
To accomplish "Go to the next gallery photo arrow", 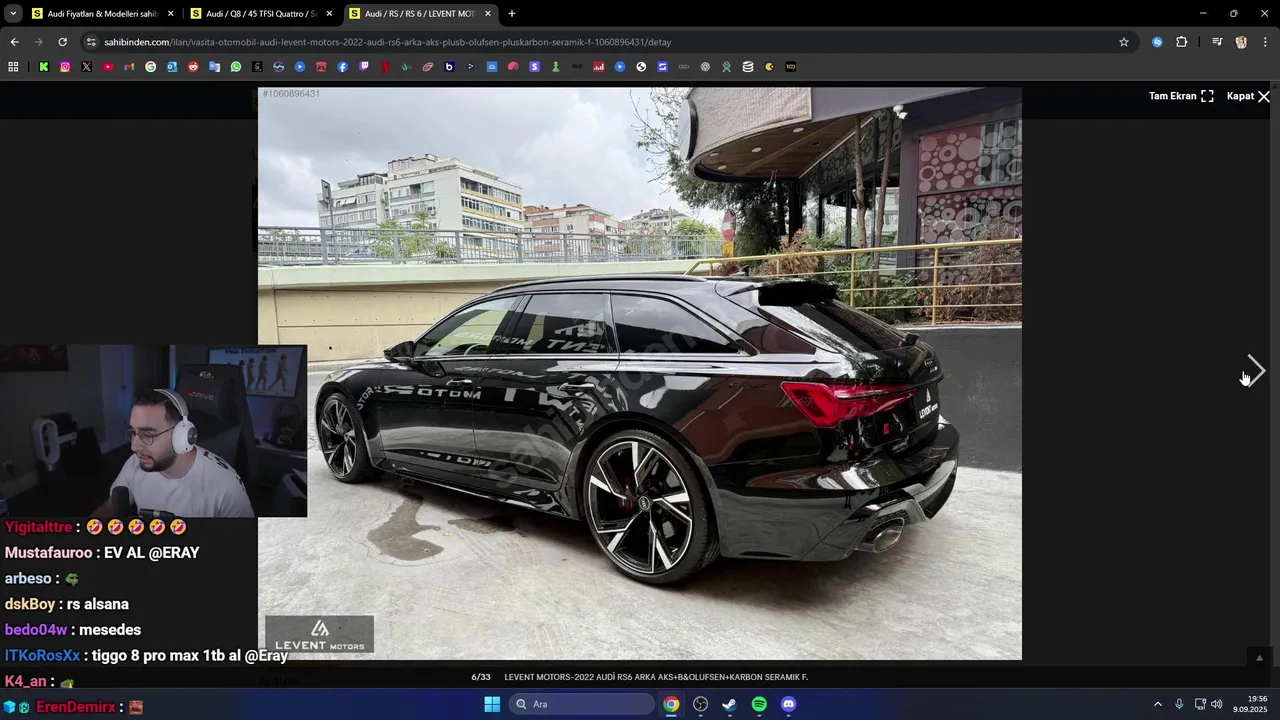I will (1256, 371).
